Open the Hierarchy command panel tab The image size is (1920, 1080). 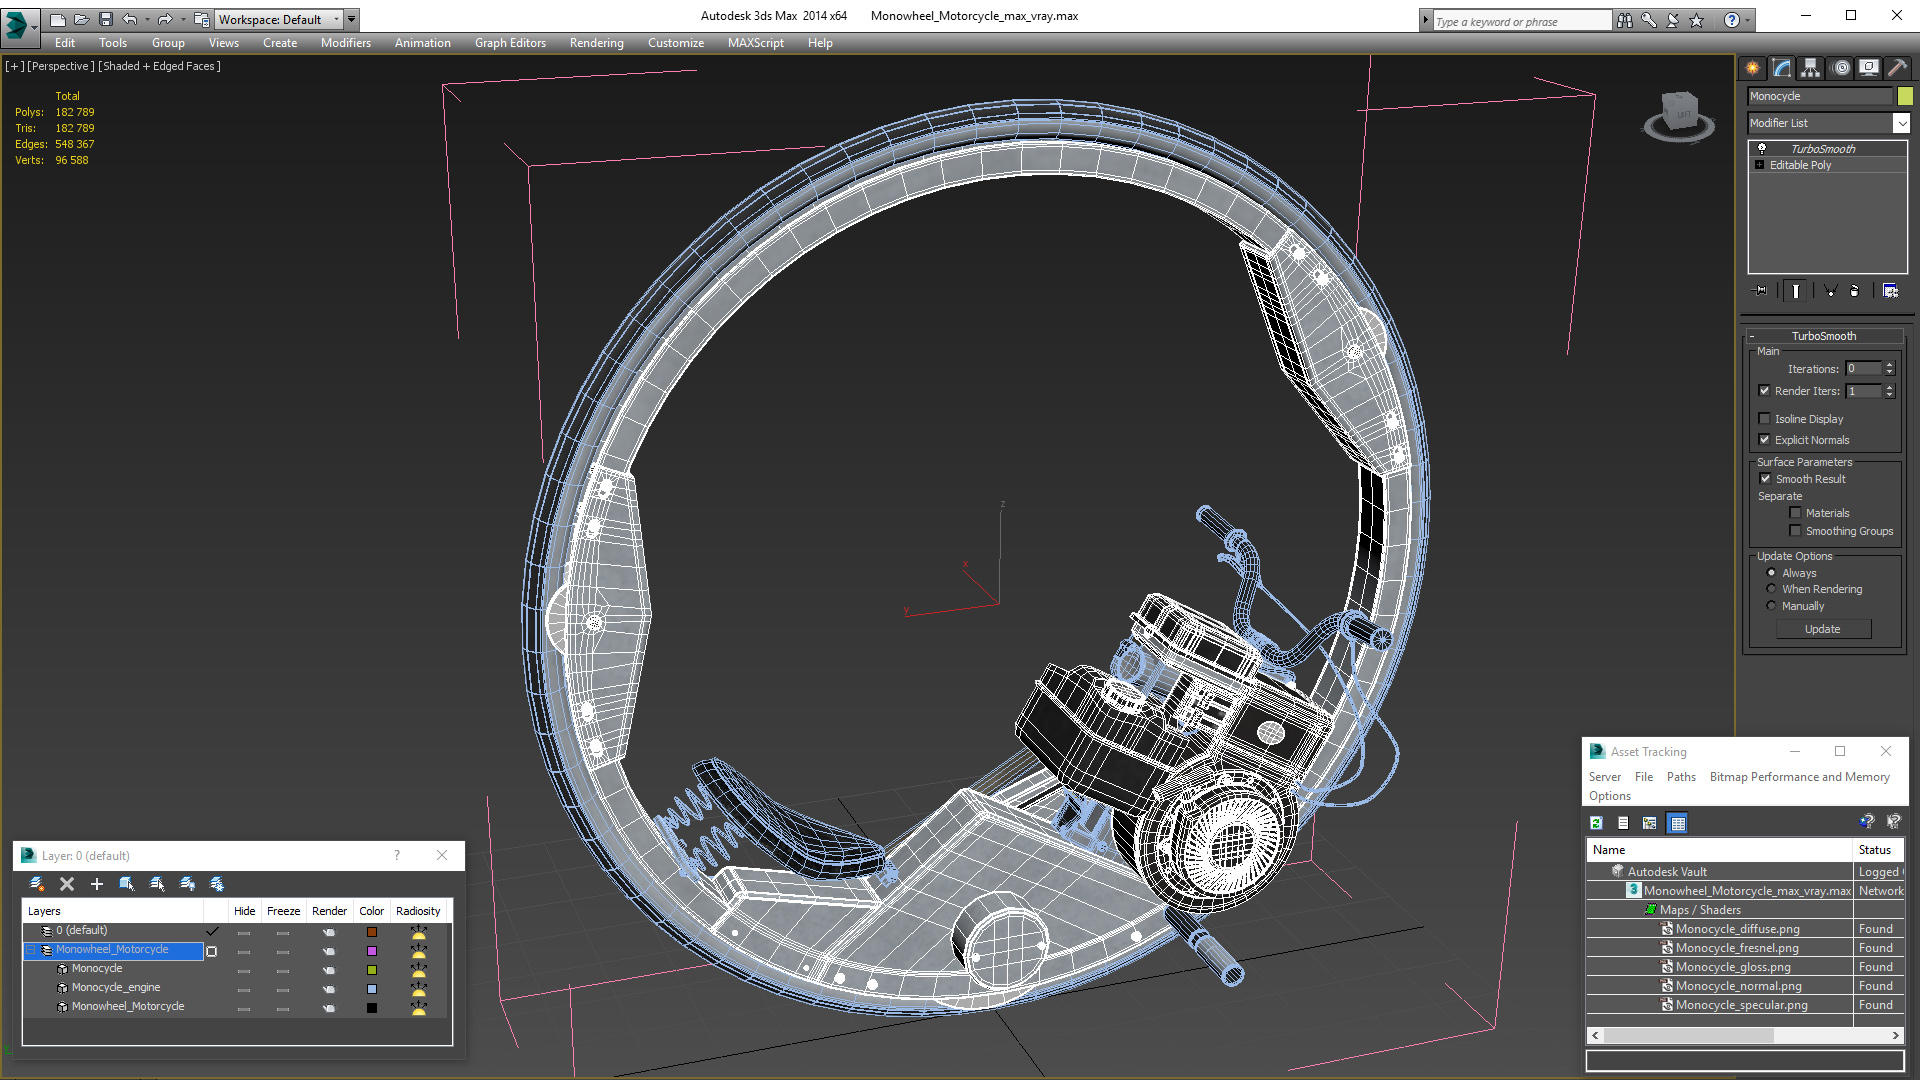click(x=1810, y=68)
